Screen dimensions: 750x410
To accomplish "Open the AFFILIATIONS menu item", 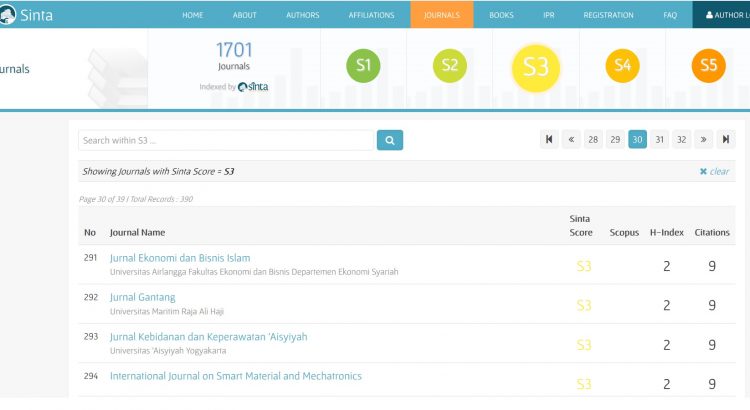I will (x=372, y=15).
